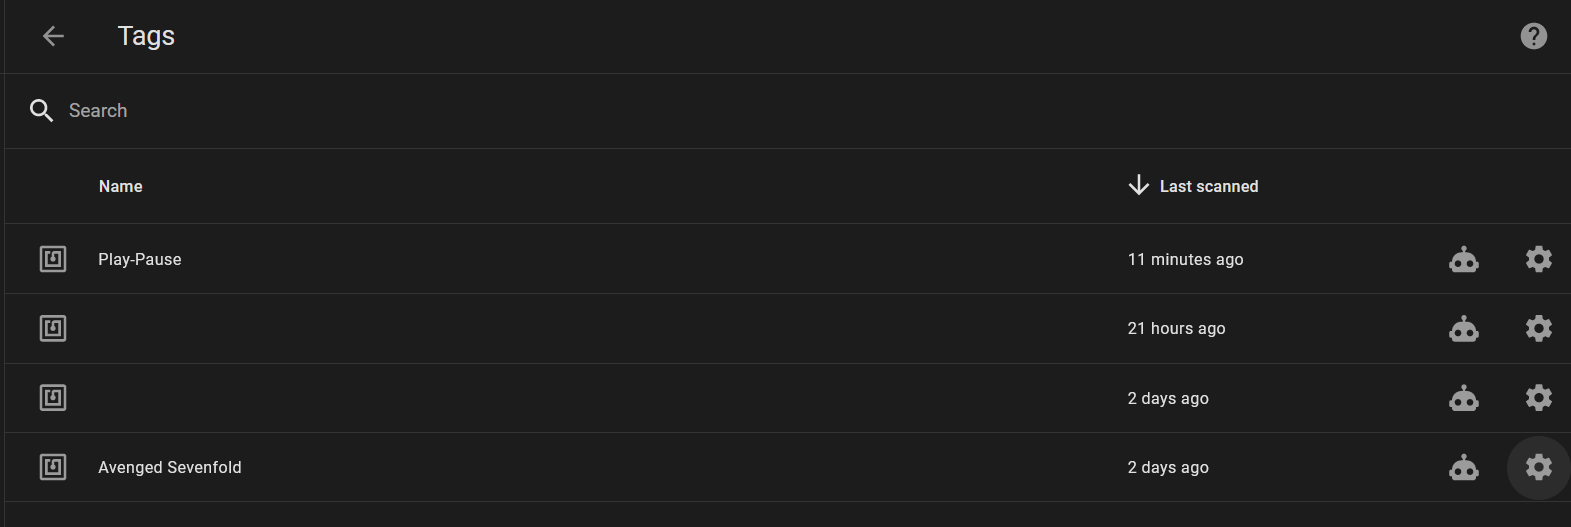
Task: Click the 11 minutes ago timestamp
Action: (1185, 259)
